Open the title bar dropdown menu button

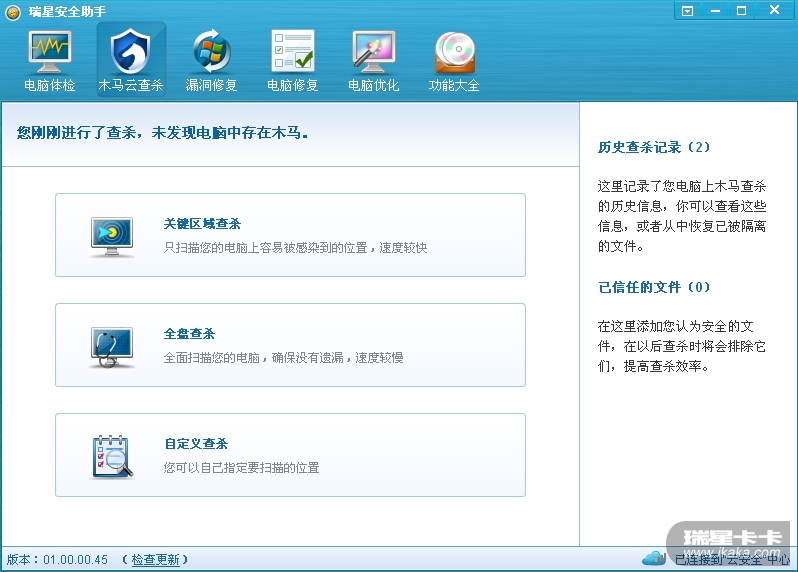(x=688, y=11)
